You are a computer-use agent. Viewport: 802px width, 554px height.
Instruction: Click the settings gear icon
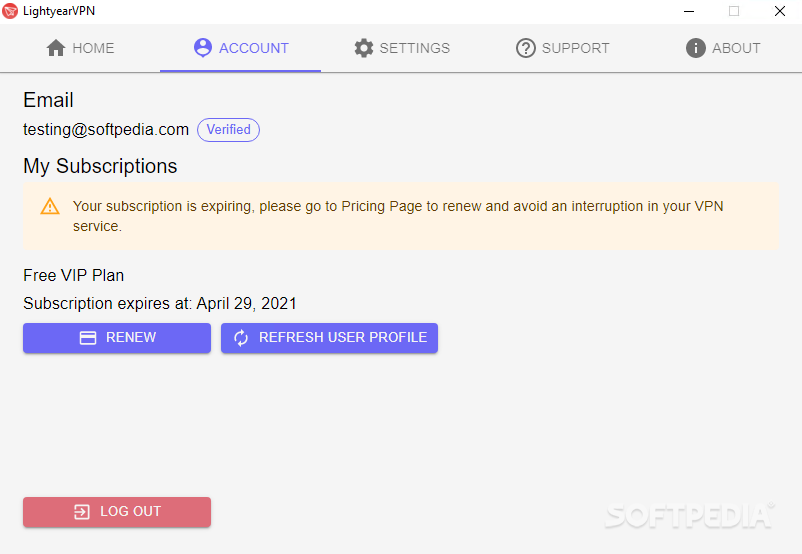[364, 48]
